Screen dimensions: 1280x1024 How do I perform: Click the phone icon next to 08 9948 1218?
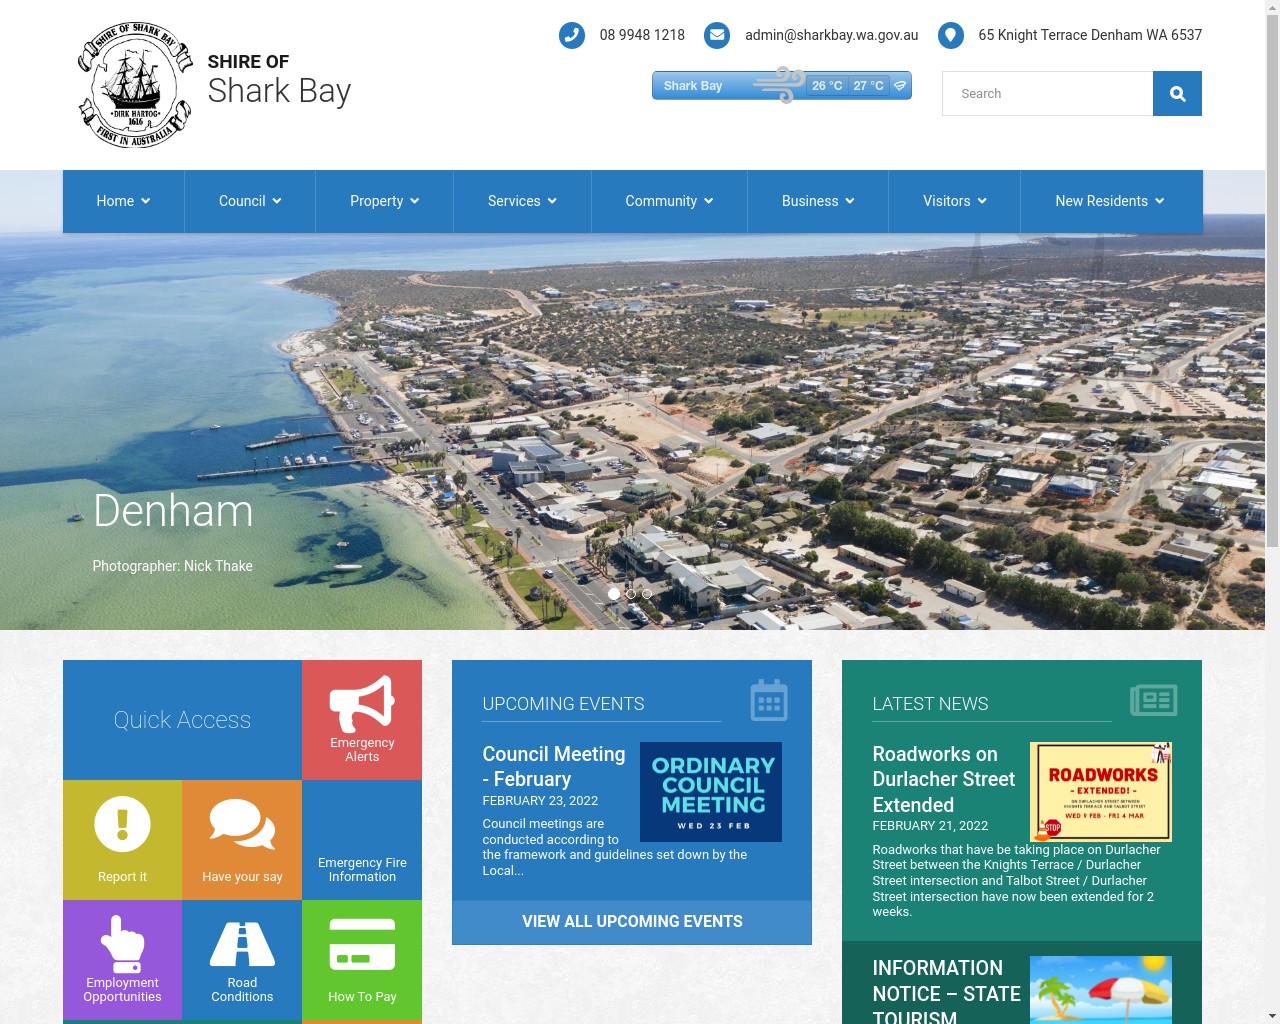571,35
